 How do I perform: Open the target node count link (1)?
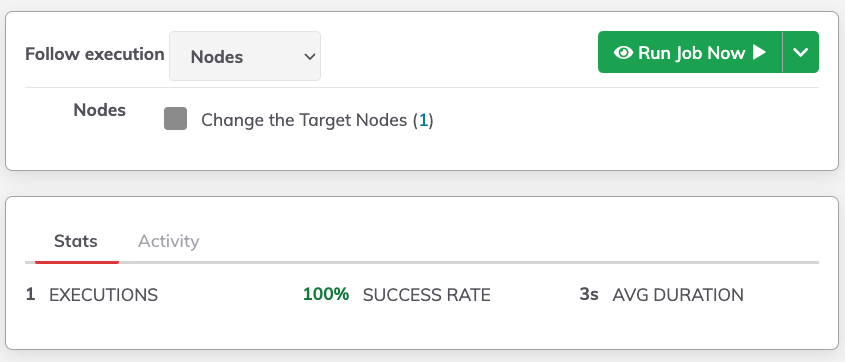tap(424, 120)
